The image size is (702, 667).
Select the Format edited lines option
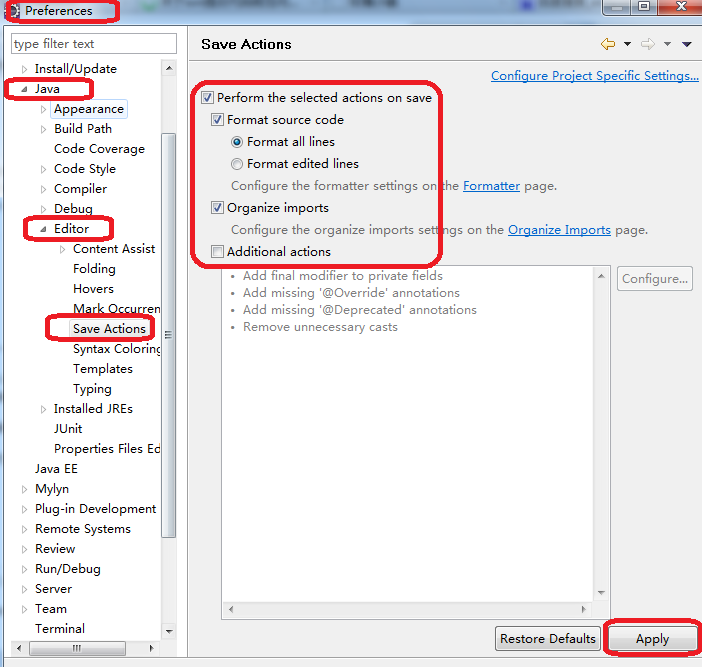point(237,164)
